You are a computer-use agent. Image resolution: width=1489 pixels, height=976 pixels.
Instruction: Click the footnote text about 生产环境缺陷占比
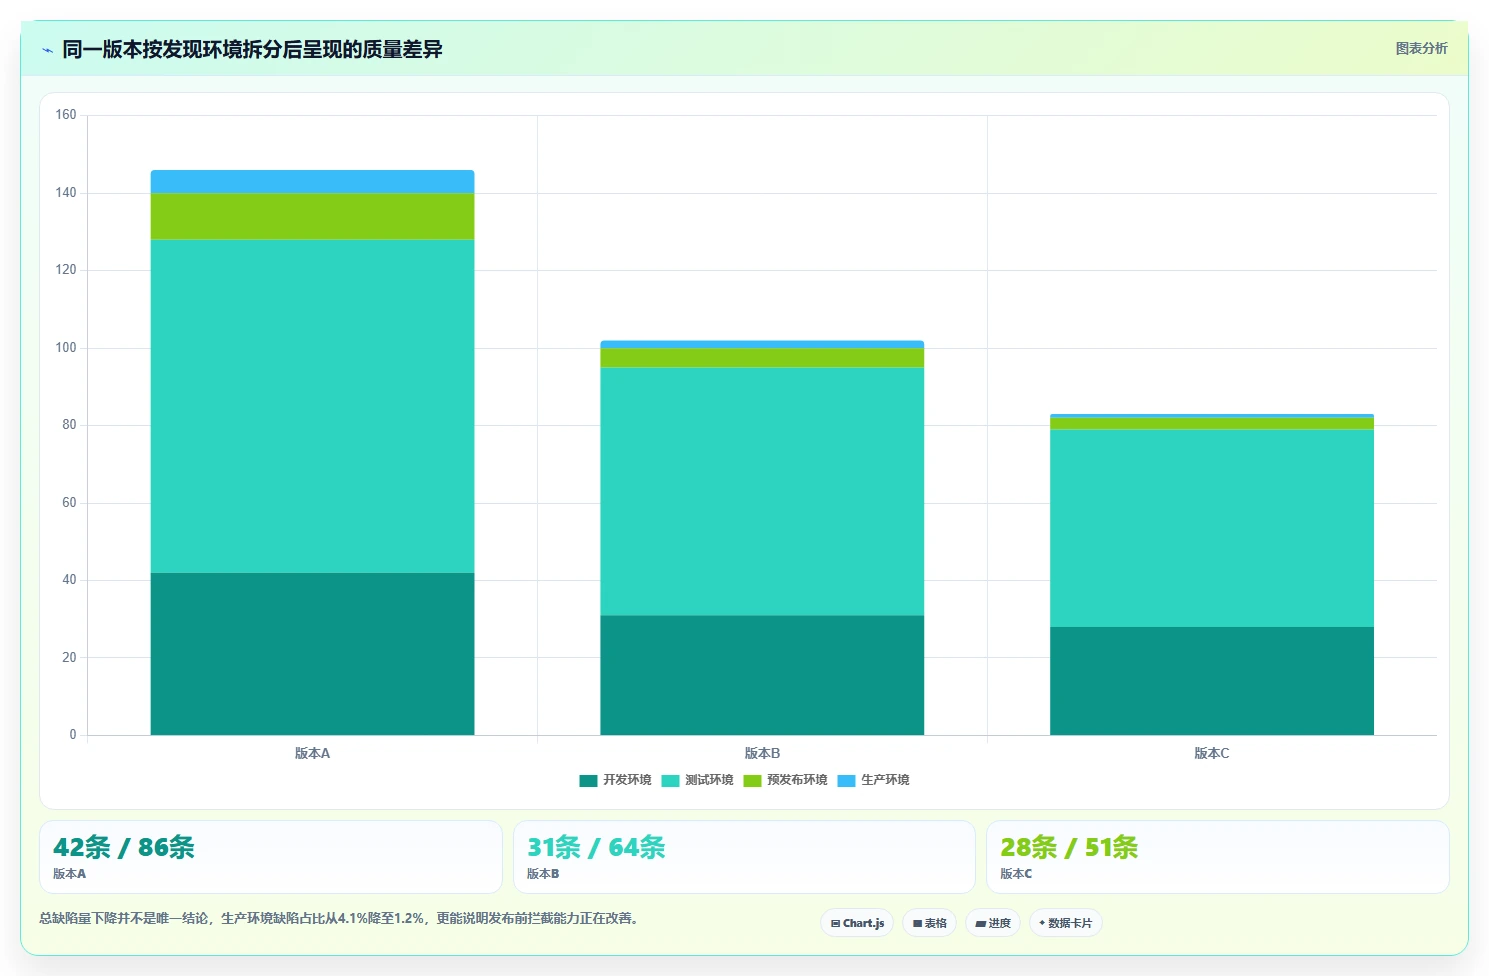click(339, 918)
